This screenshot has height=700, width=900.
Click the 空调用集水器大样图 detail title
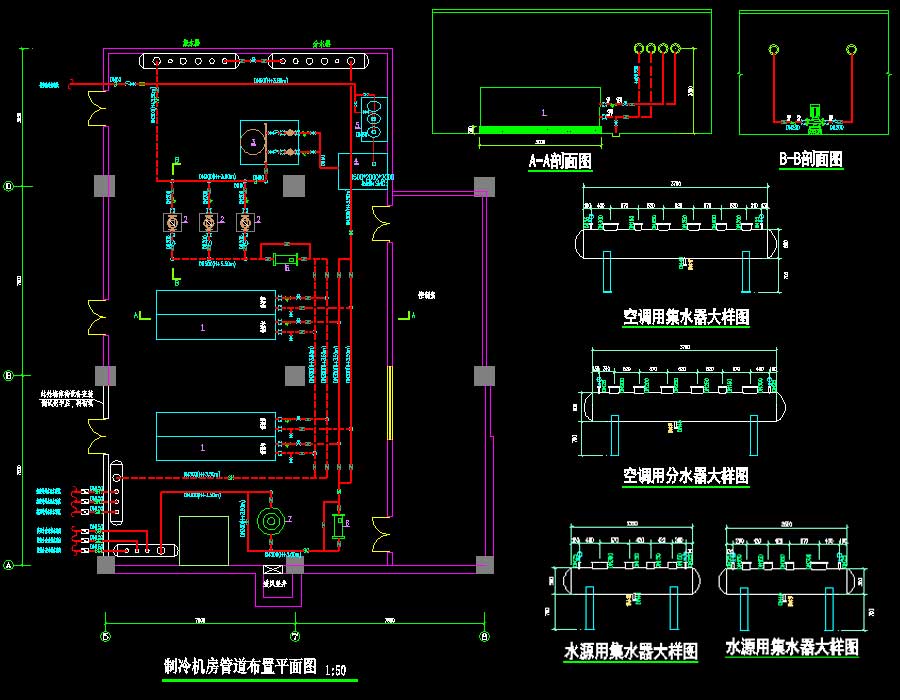click(686, 317)
